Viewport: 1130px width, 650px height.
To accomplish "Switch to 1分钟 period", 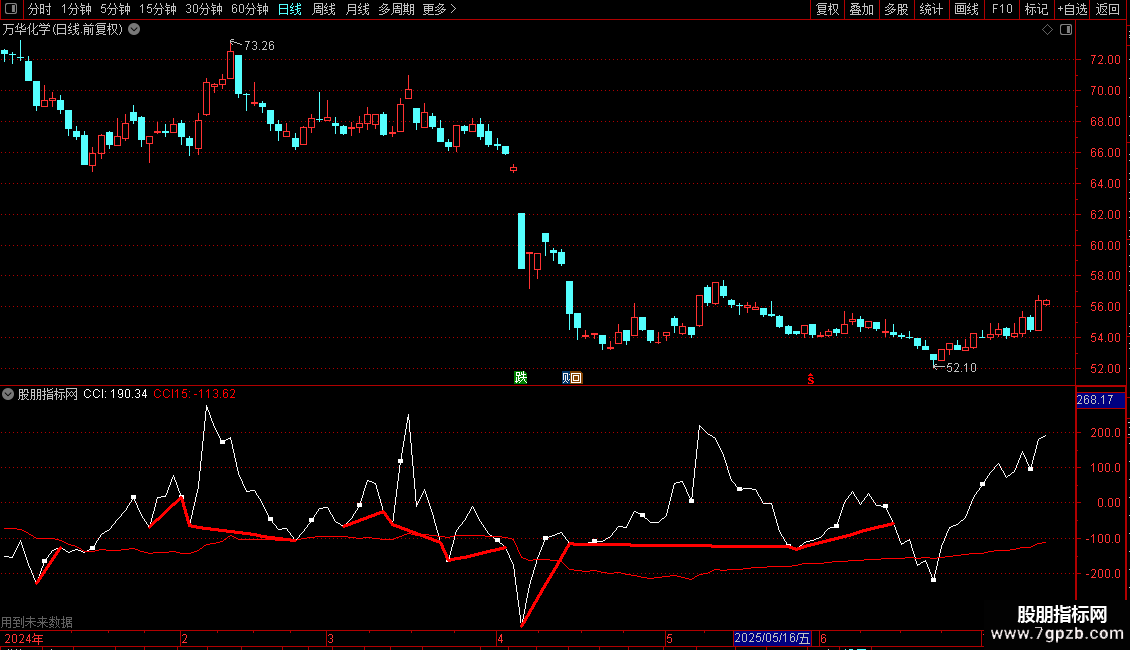I will pyautogui.click(x=76, y=9).
